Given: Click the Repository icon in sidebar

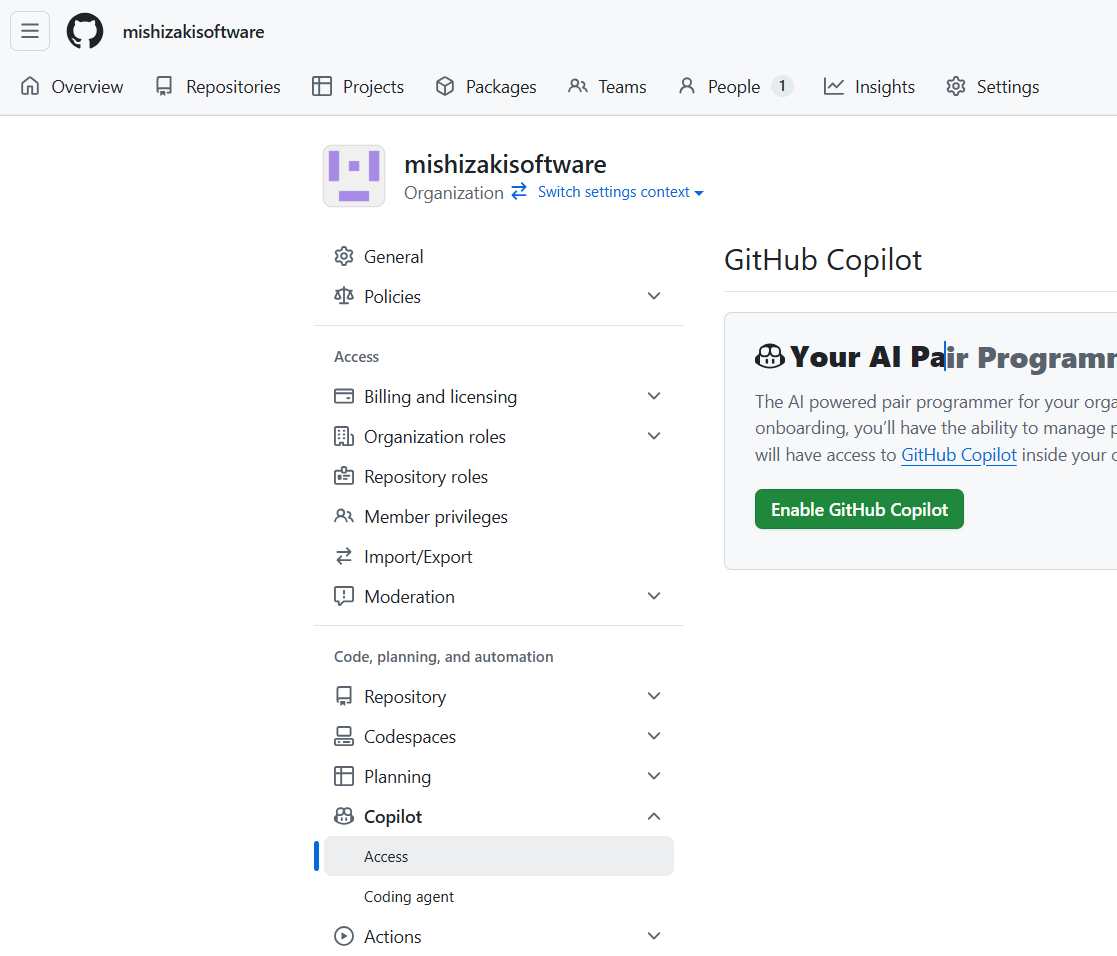Looking at the screenshot, I should click(344, 696).
